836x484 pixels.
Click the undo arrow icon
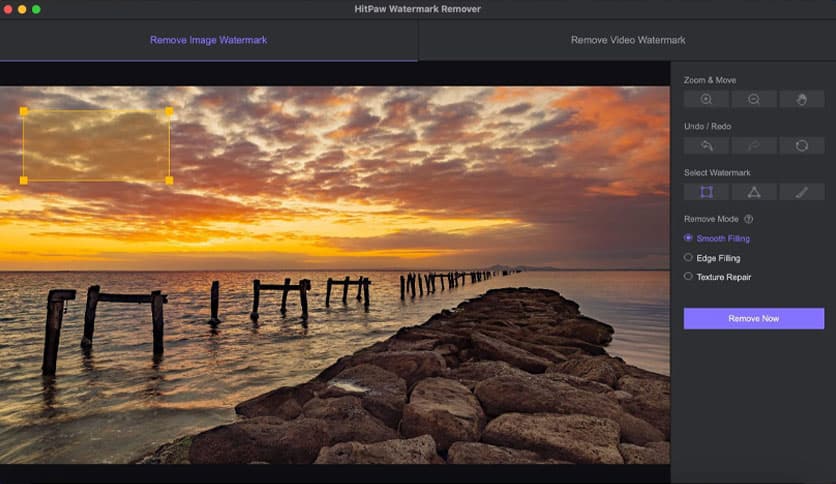point(706,146)
